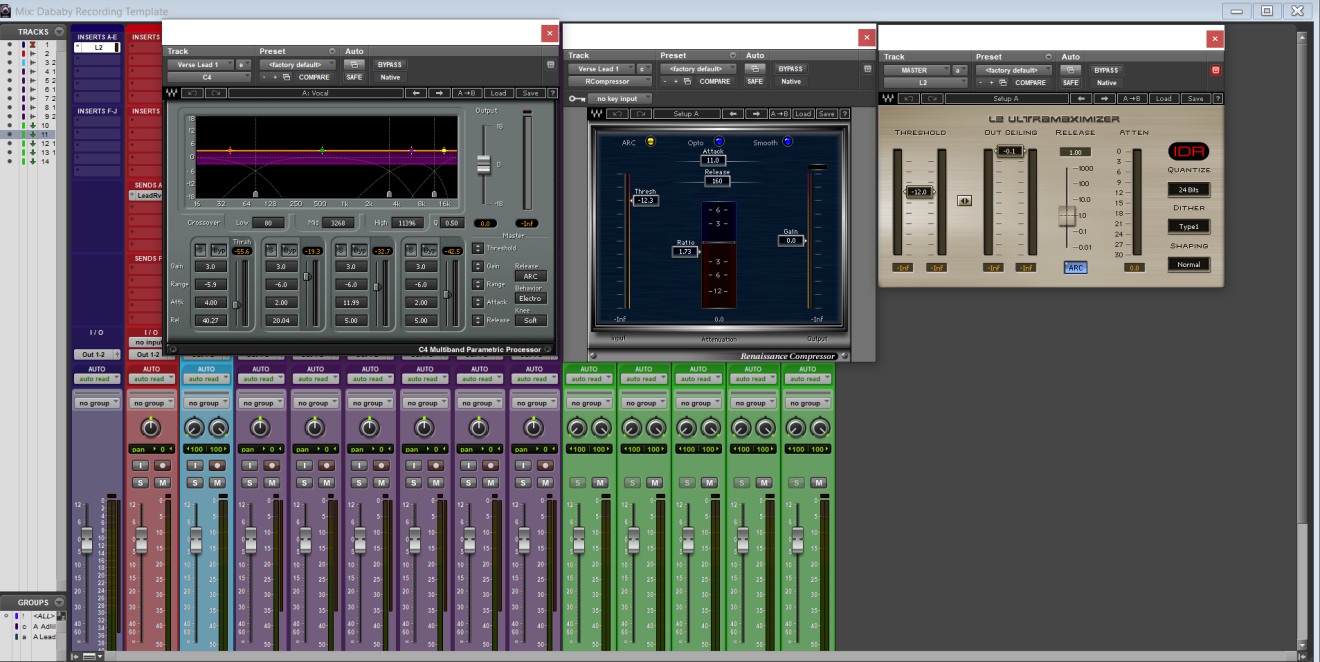Click the L2 threshold/ceiling link arrows button

(964, 200)
